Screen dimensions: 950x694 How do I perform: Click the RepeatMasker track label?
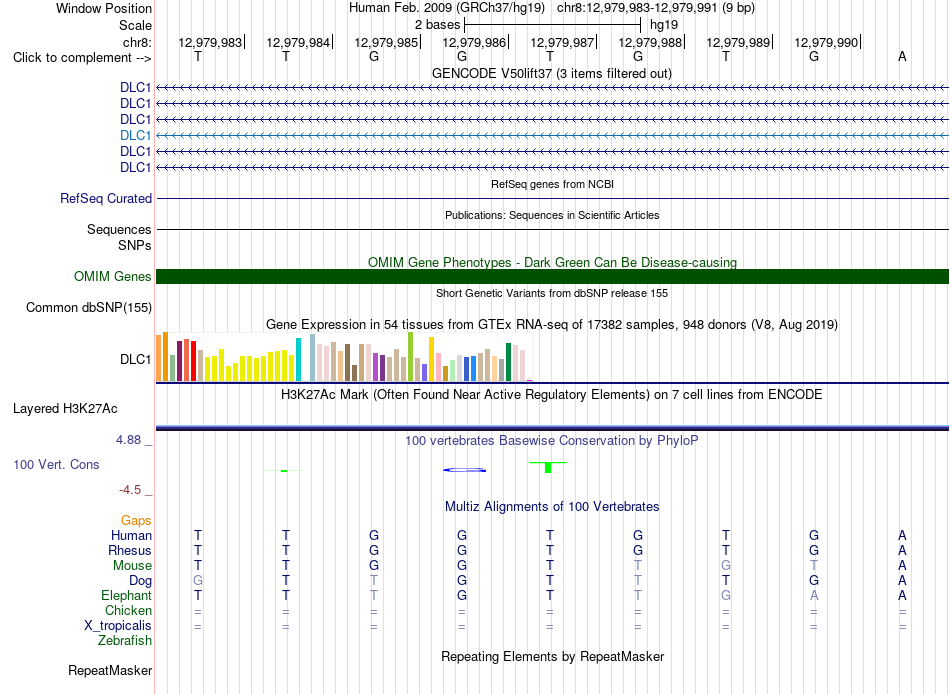click(x=110, y=670)
